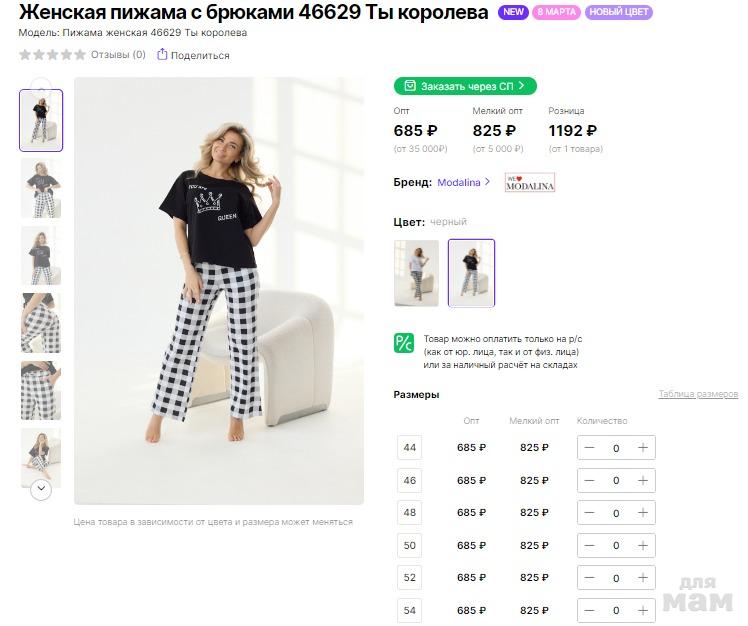Screen dimensions: 748x626
Task: Decrease the quantity for size 46
Action: point(590,481)
